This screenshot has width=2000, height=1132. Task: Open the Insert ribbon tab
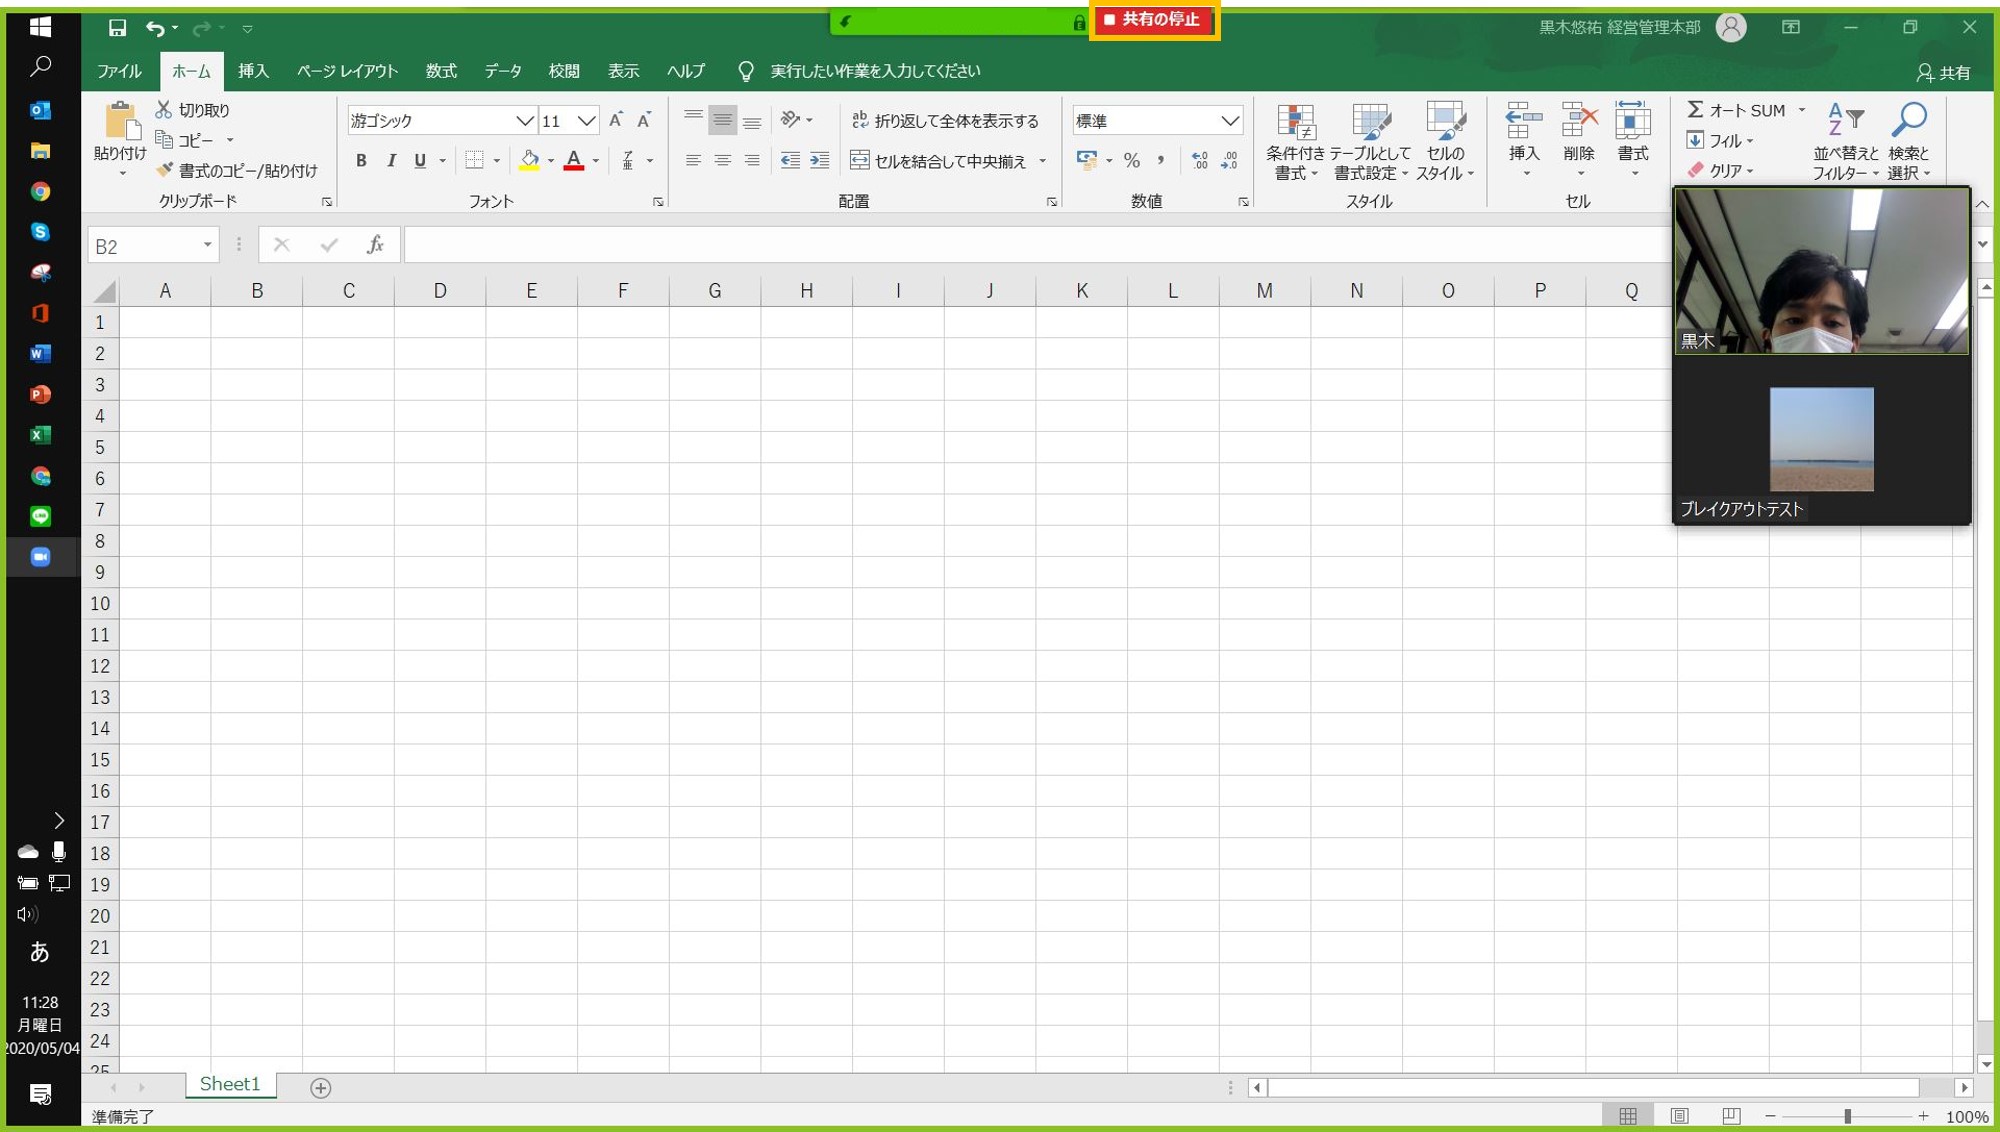point(253,71)
